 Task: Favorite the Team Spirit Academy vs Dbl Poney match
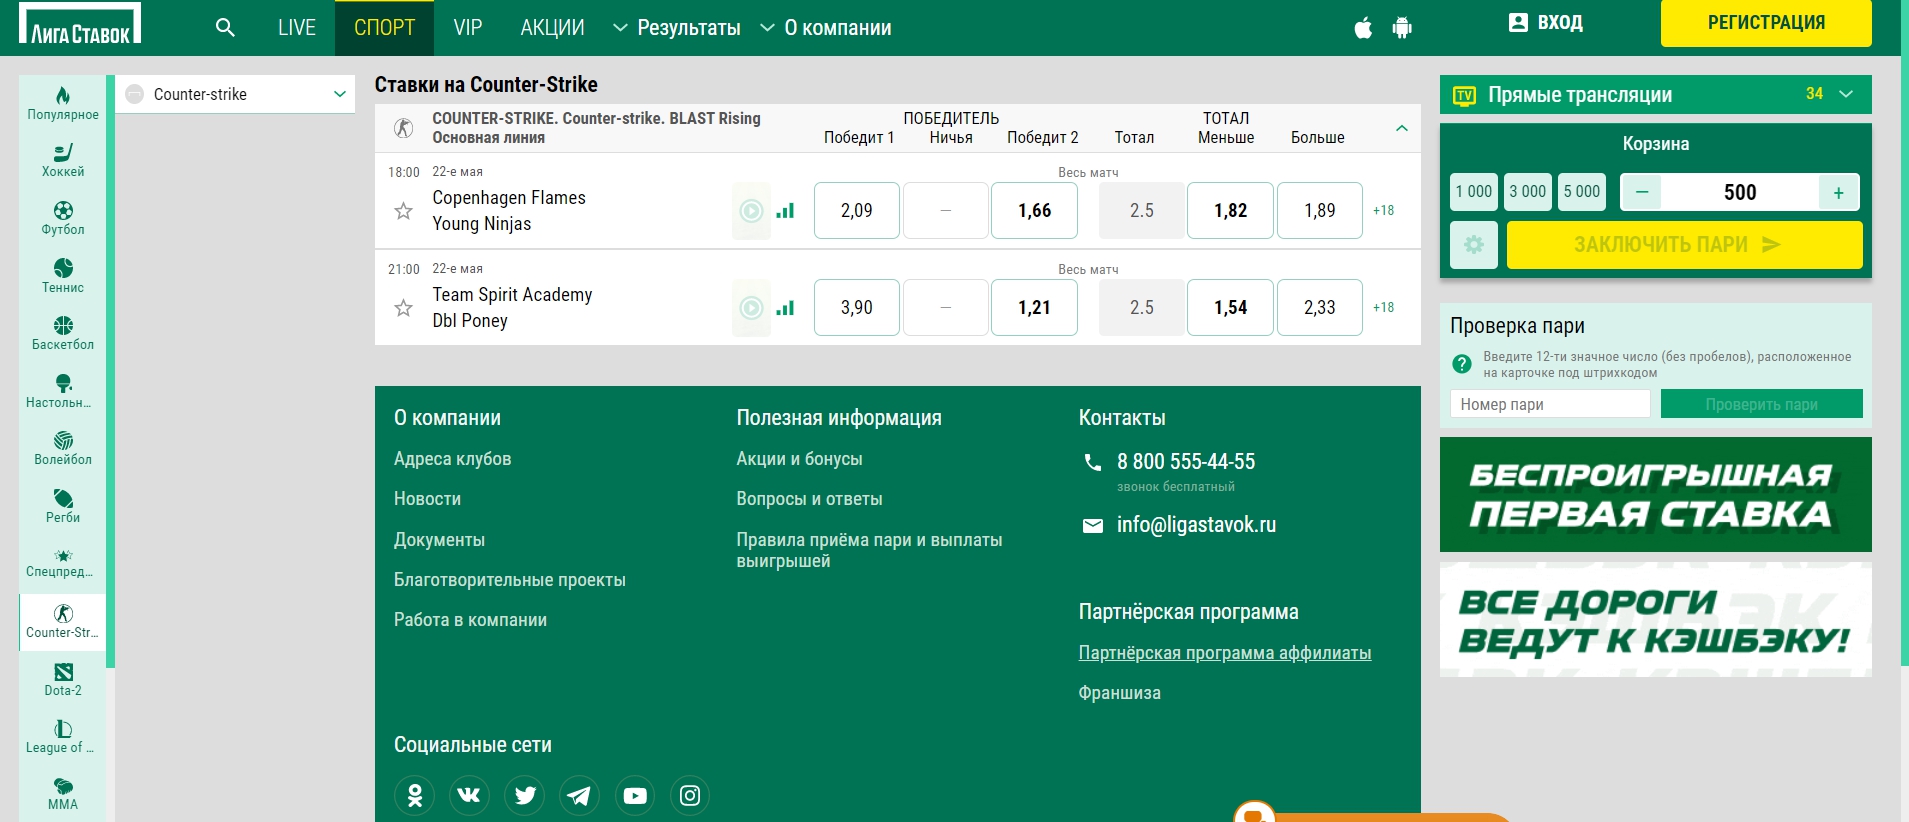pos(403,308)
